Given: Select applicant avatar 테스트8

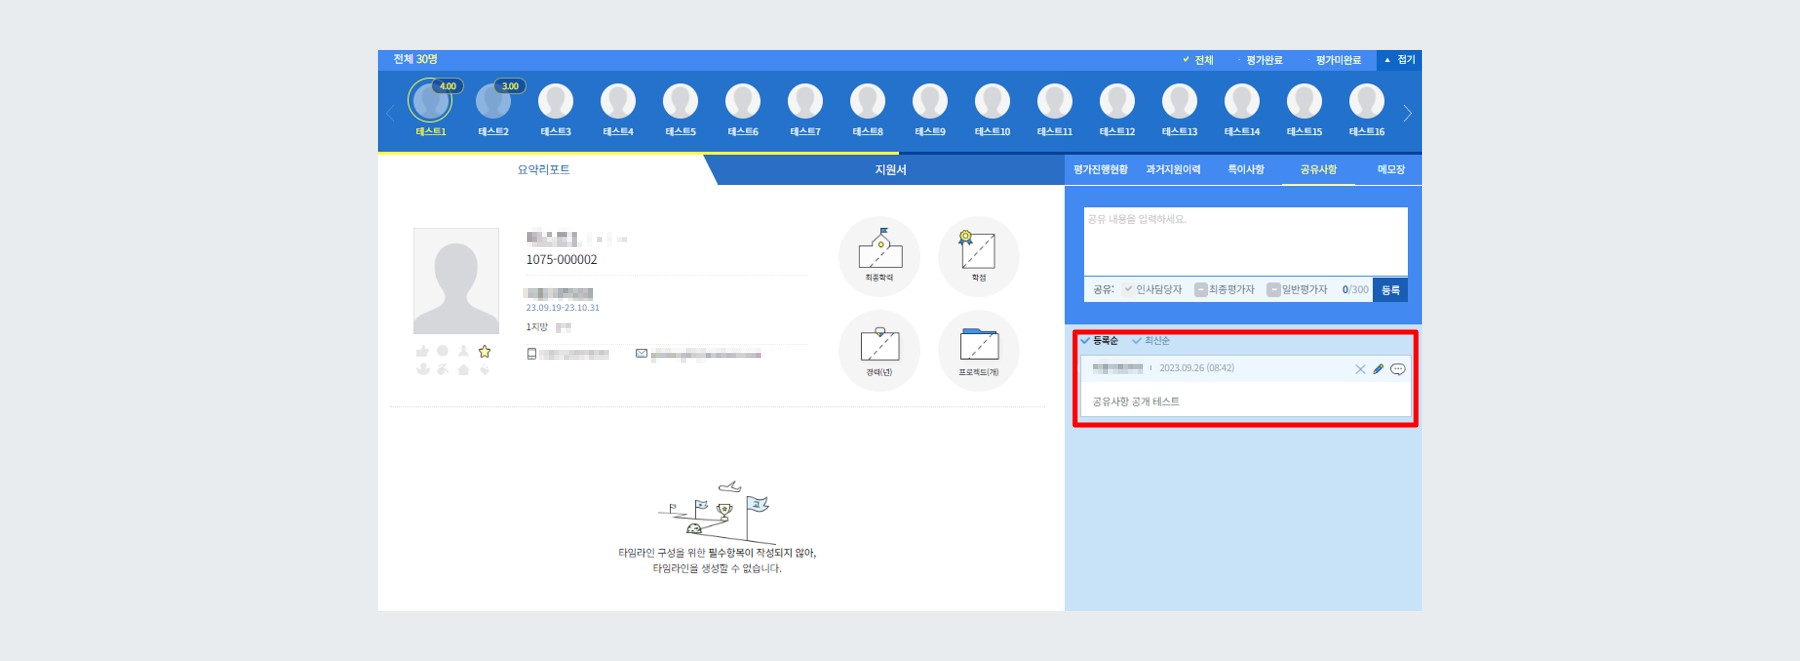Looking at the screenshot, I should pyautogui.click(x=868, y=101).
